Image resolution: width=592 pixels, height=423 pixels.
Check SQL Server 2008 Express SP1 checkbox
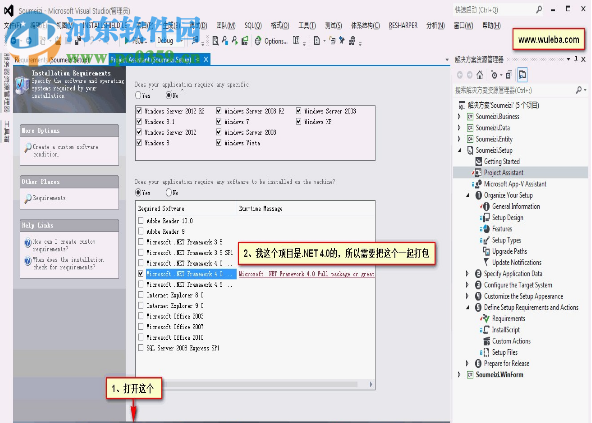[x=141, y=347]
